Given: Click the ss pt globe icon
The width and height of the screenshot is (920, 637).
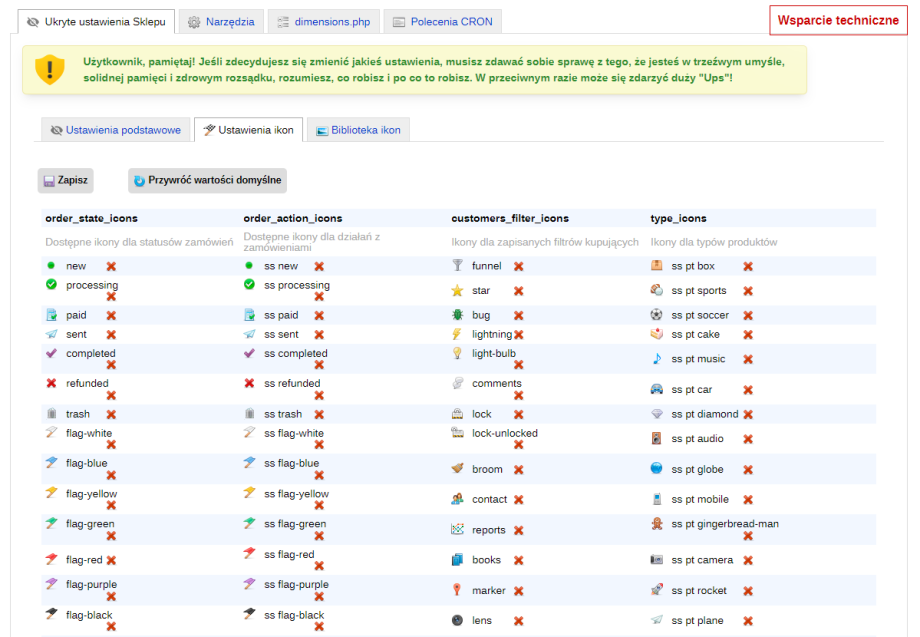Looking at the screenshot, I should (657, 469).
